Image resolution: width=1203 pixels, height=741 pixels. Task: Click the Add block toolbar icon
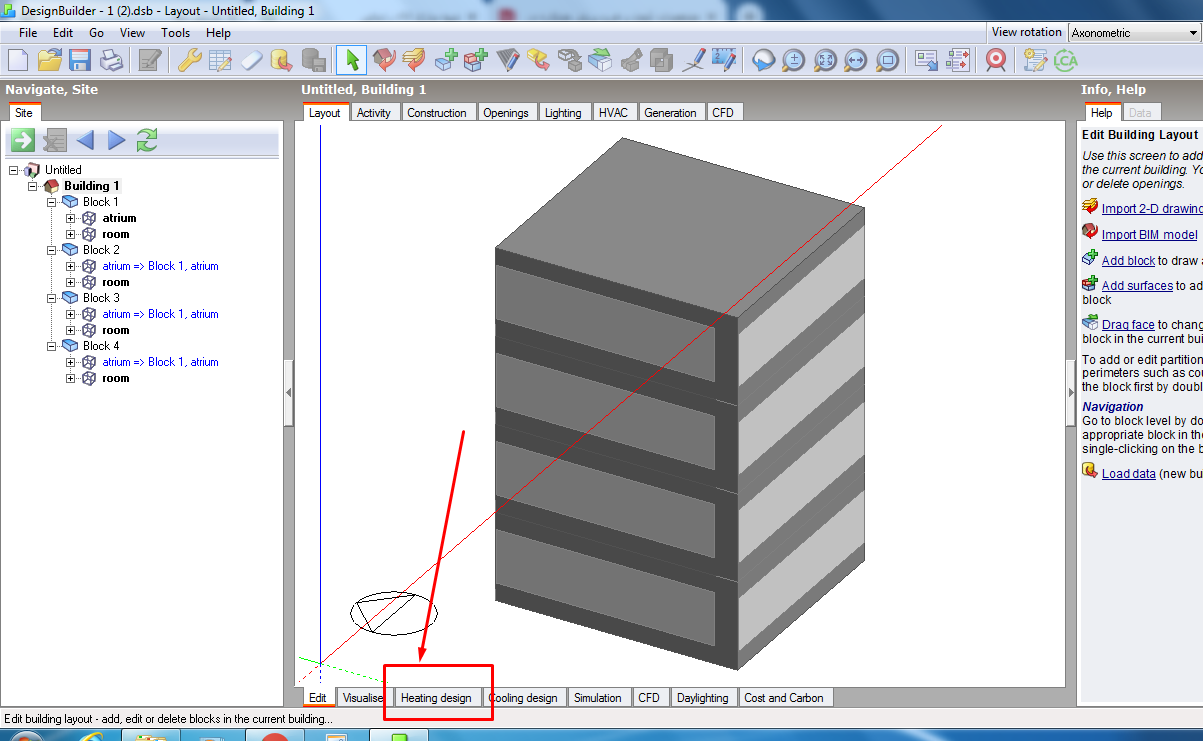coord(447,60)
